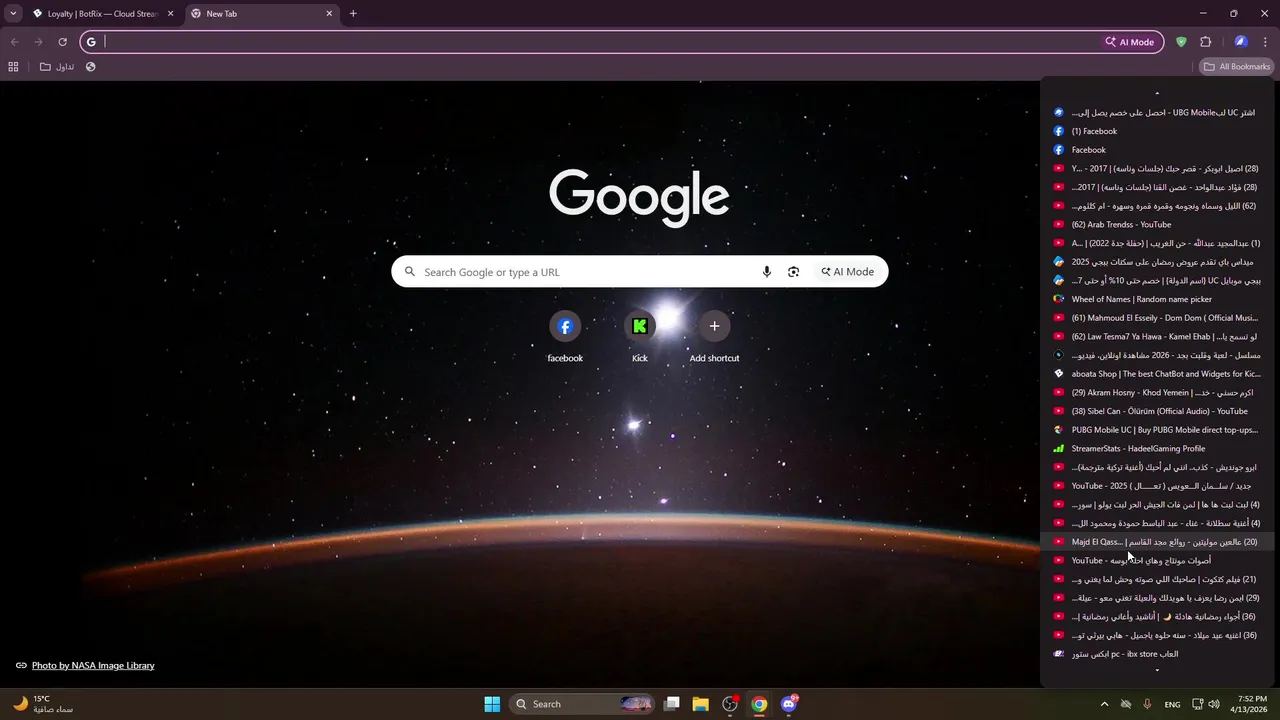Open the Discord taskbar icon

coord(789,704)
